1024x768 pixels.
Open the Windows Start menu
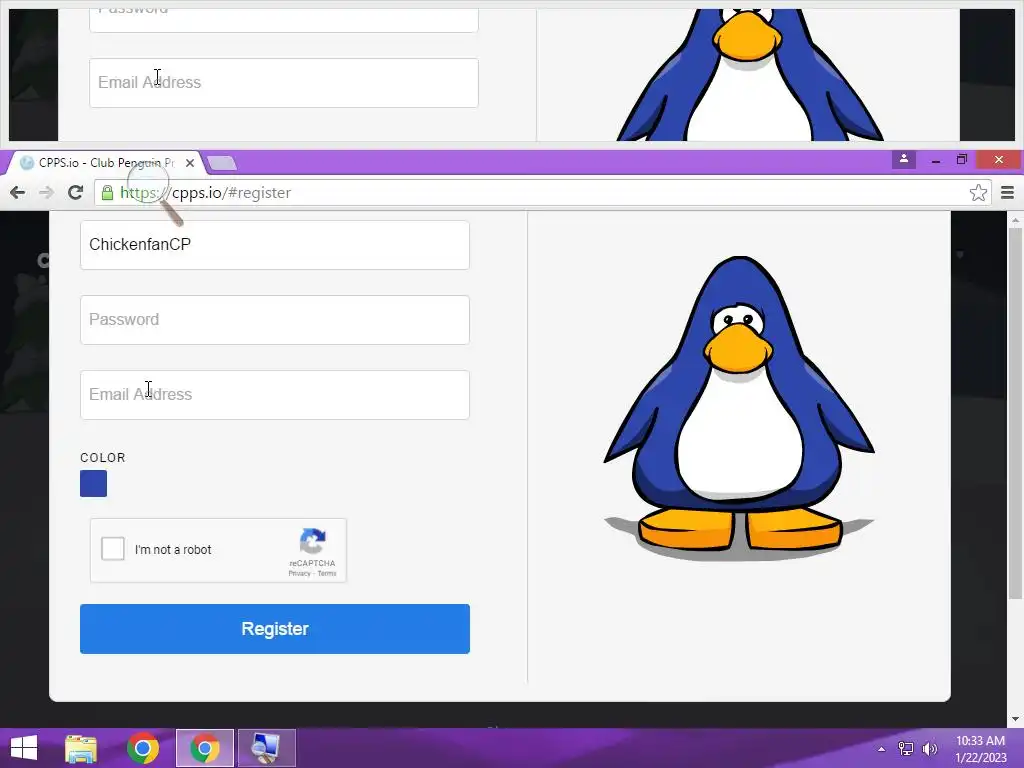pos(24,748)
